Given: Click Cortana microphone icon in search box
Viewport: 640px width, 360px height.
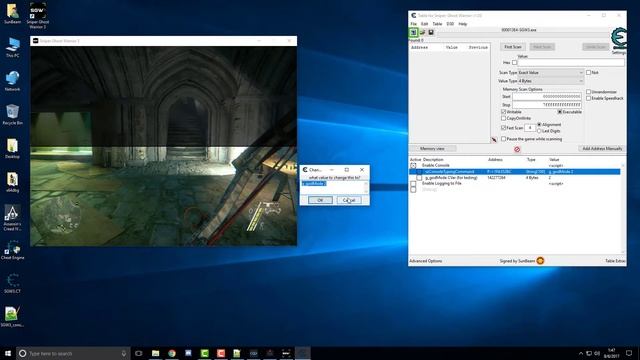Looking at the screenshot, I should click(x=124, y=353).
